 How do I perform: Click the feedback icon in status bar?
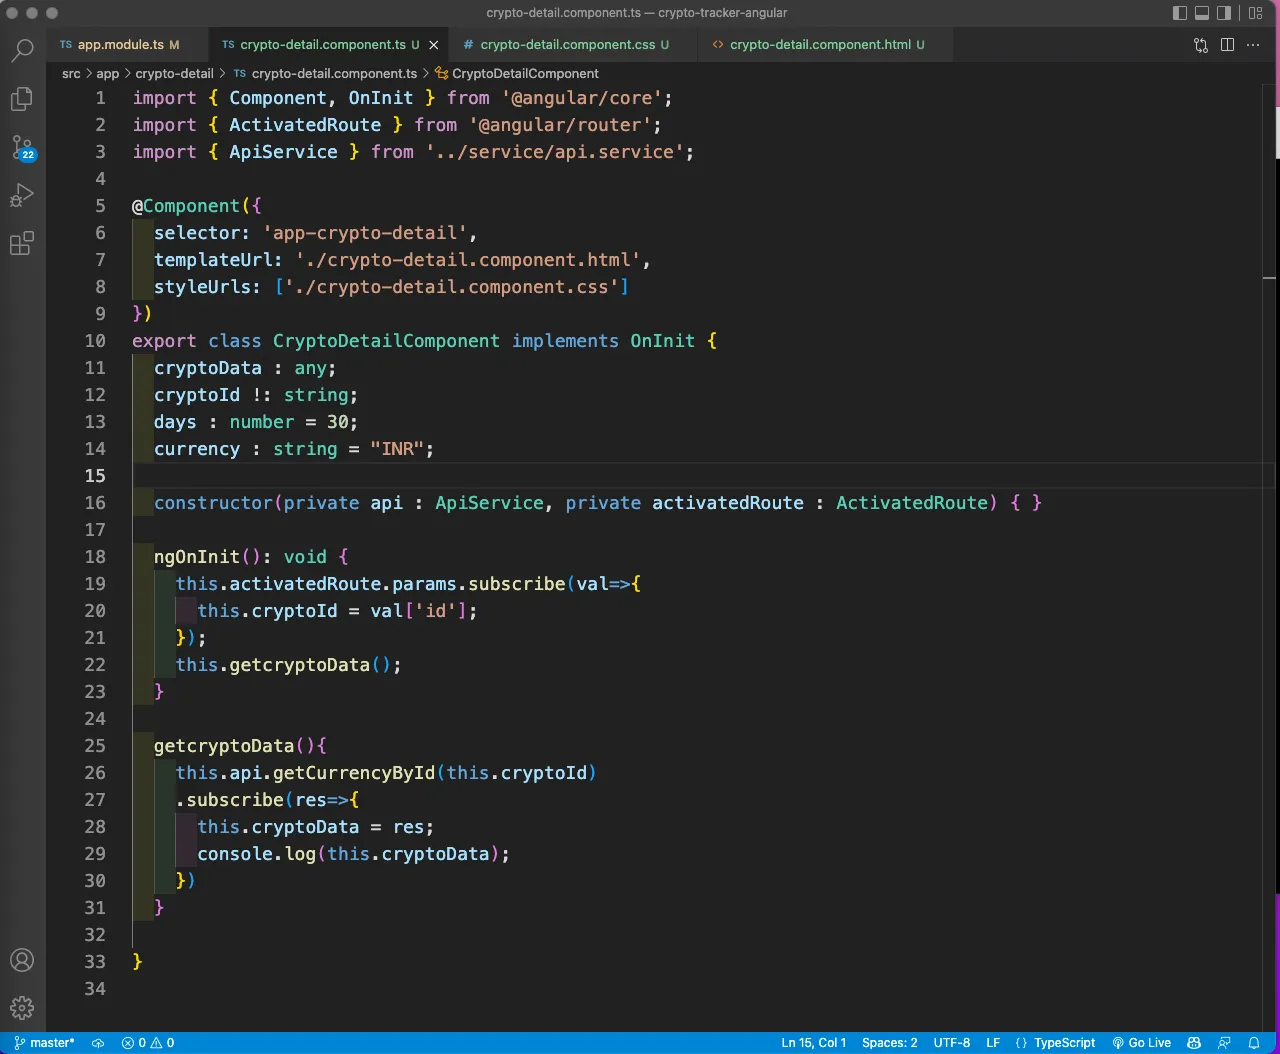1224,1043
